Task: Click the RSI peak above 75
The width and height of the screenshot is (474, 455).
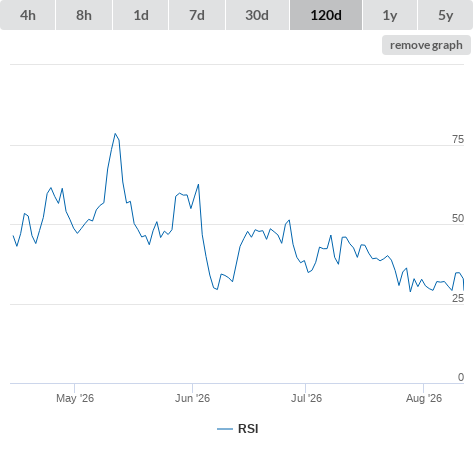Action: click(115, 134)
